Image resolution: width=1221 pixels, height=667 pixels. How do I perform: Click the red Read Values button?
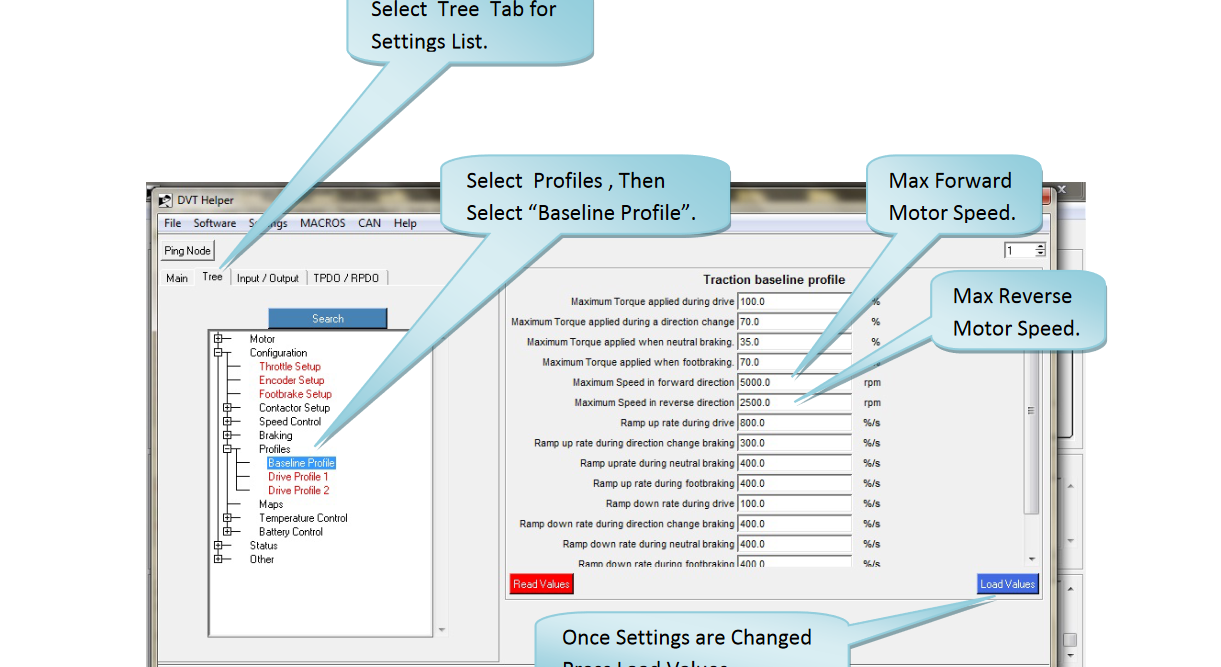[541, 584]
